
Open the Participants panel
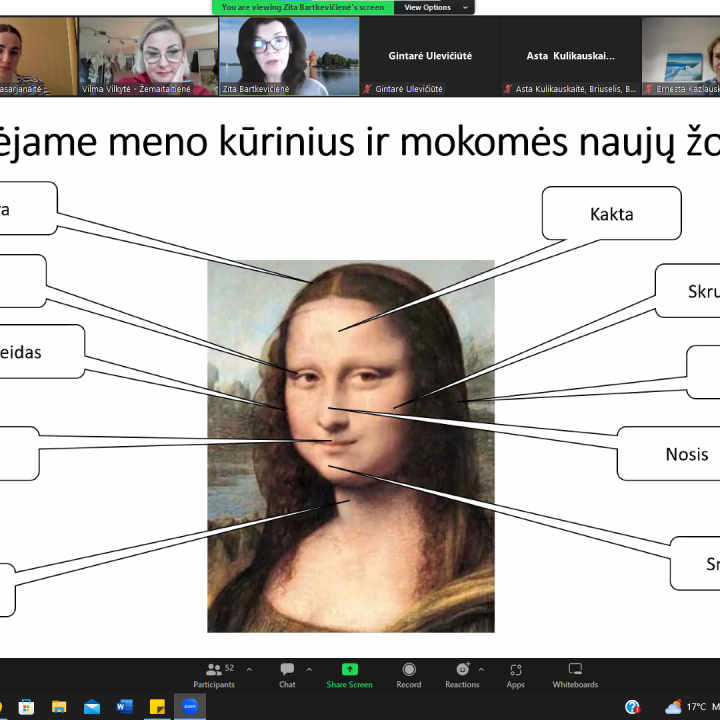pyautogui.click(x=214, y=675)
